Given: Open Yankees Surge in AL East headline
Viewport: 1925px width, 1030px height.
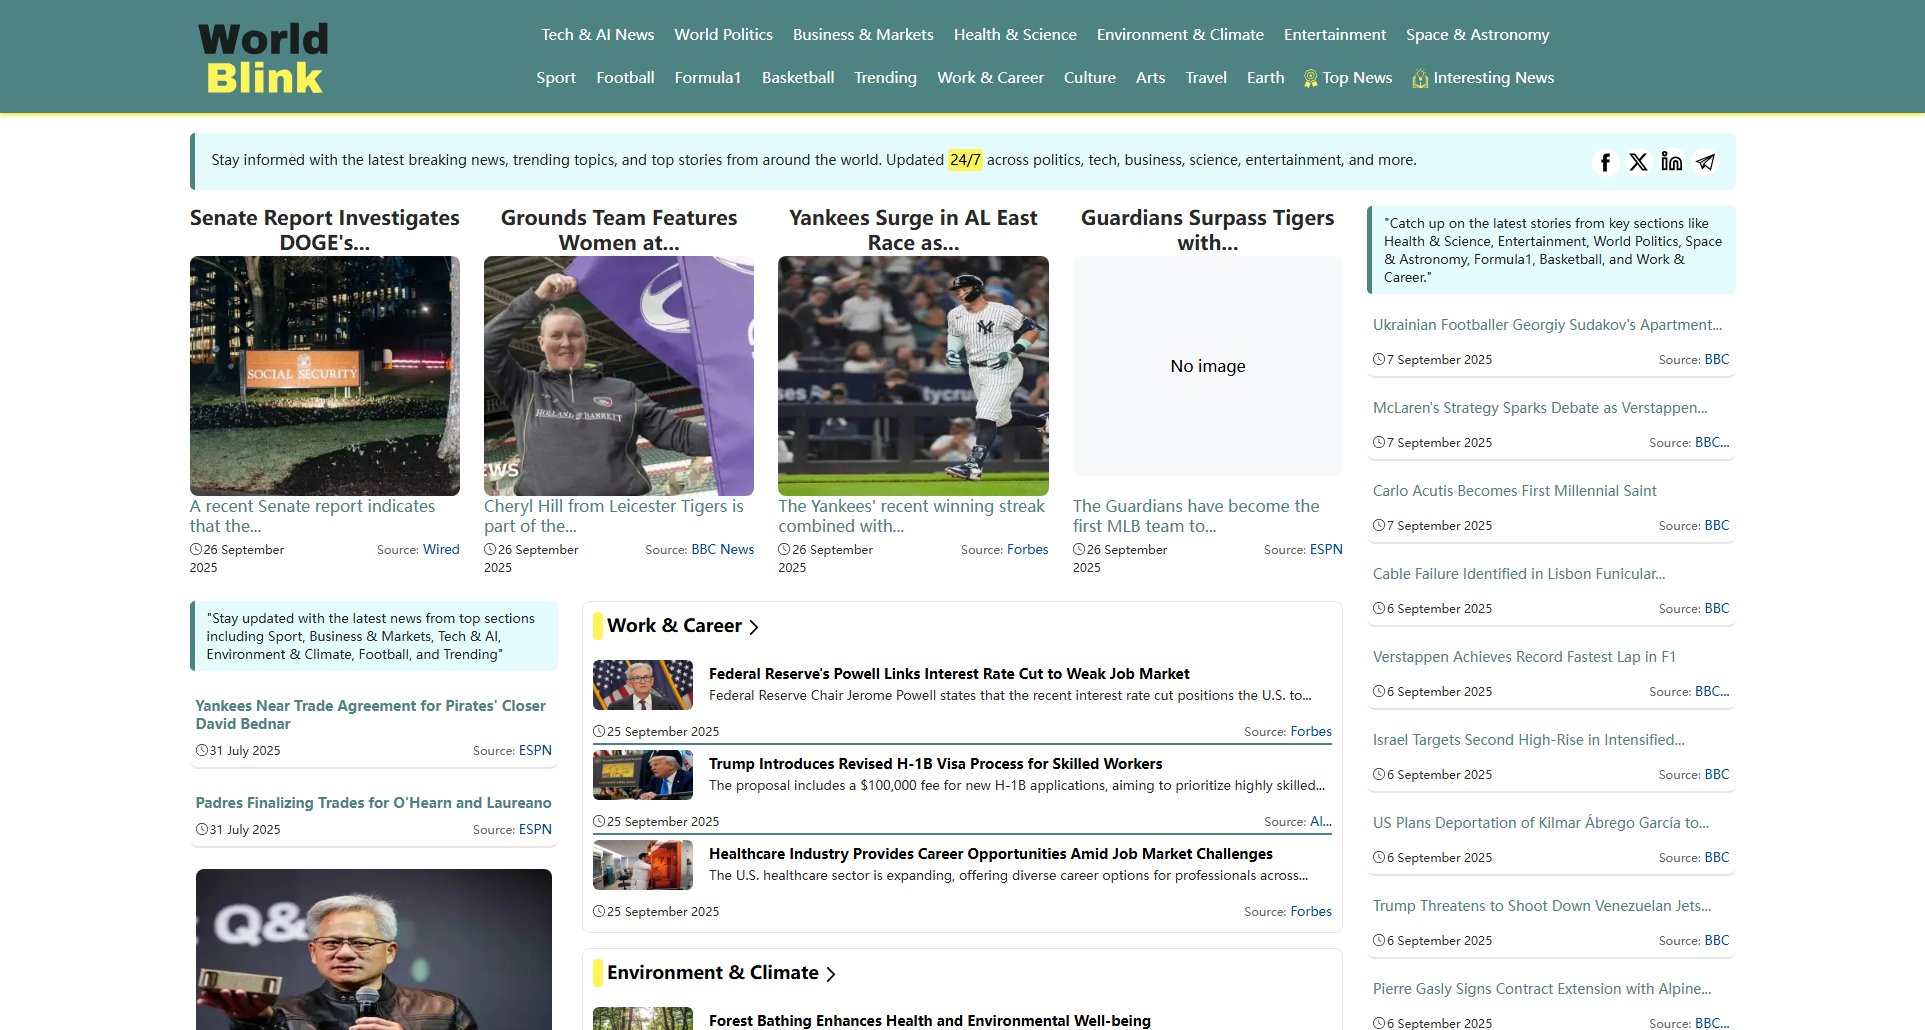Looking at the screenshot, I should pyautogui.click(x=913, y=230).
